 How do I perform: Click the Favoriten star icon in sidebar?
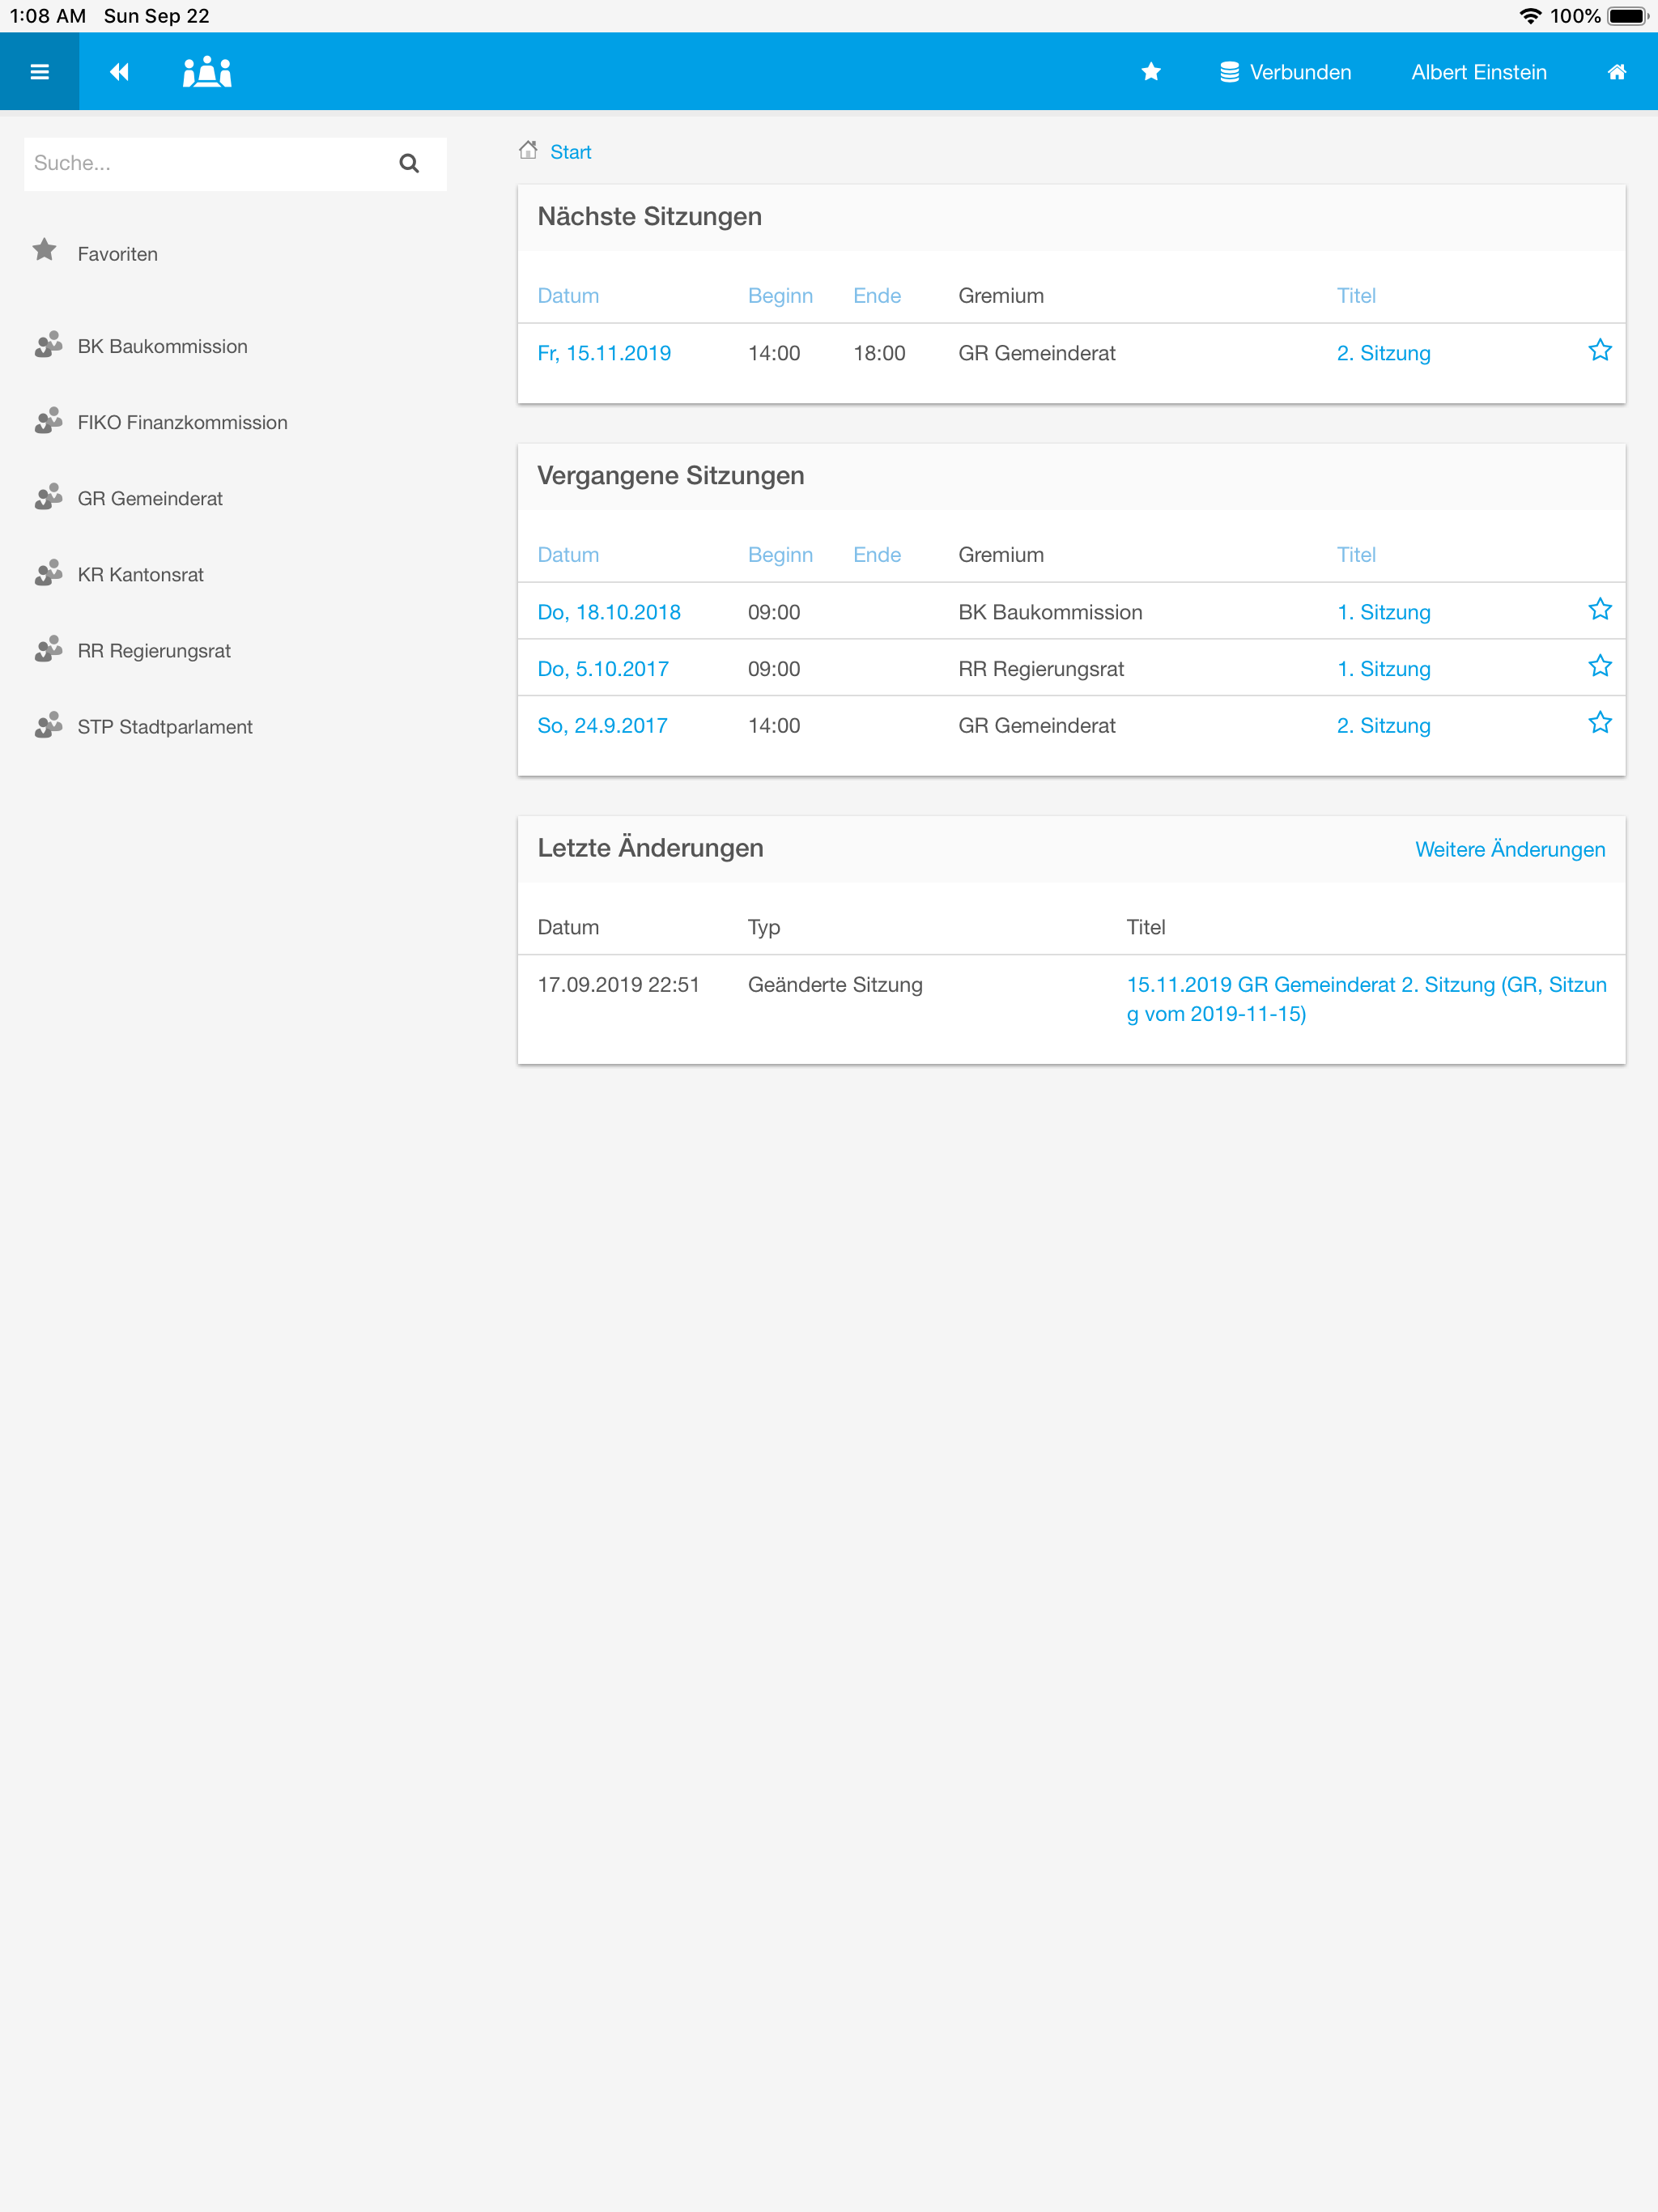point(45,250)
